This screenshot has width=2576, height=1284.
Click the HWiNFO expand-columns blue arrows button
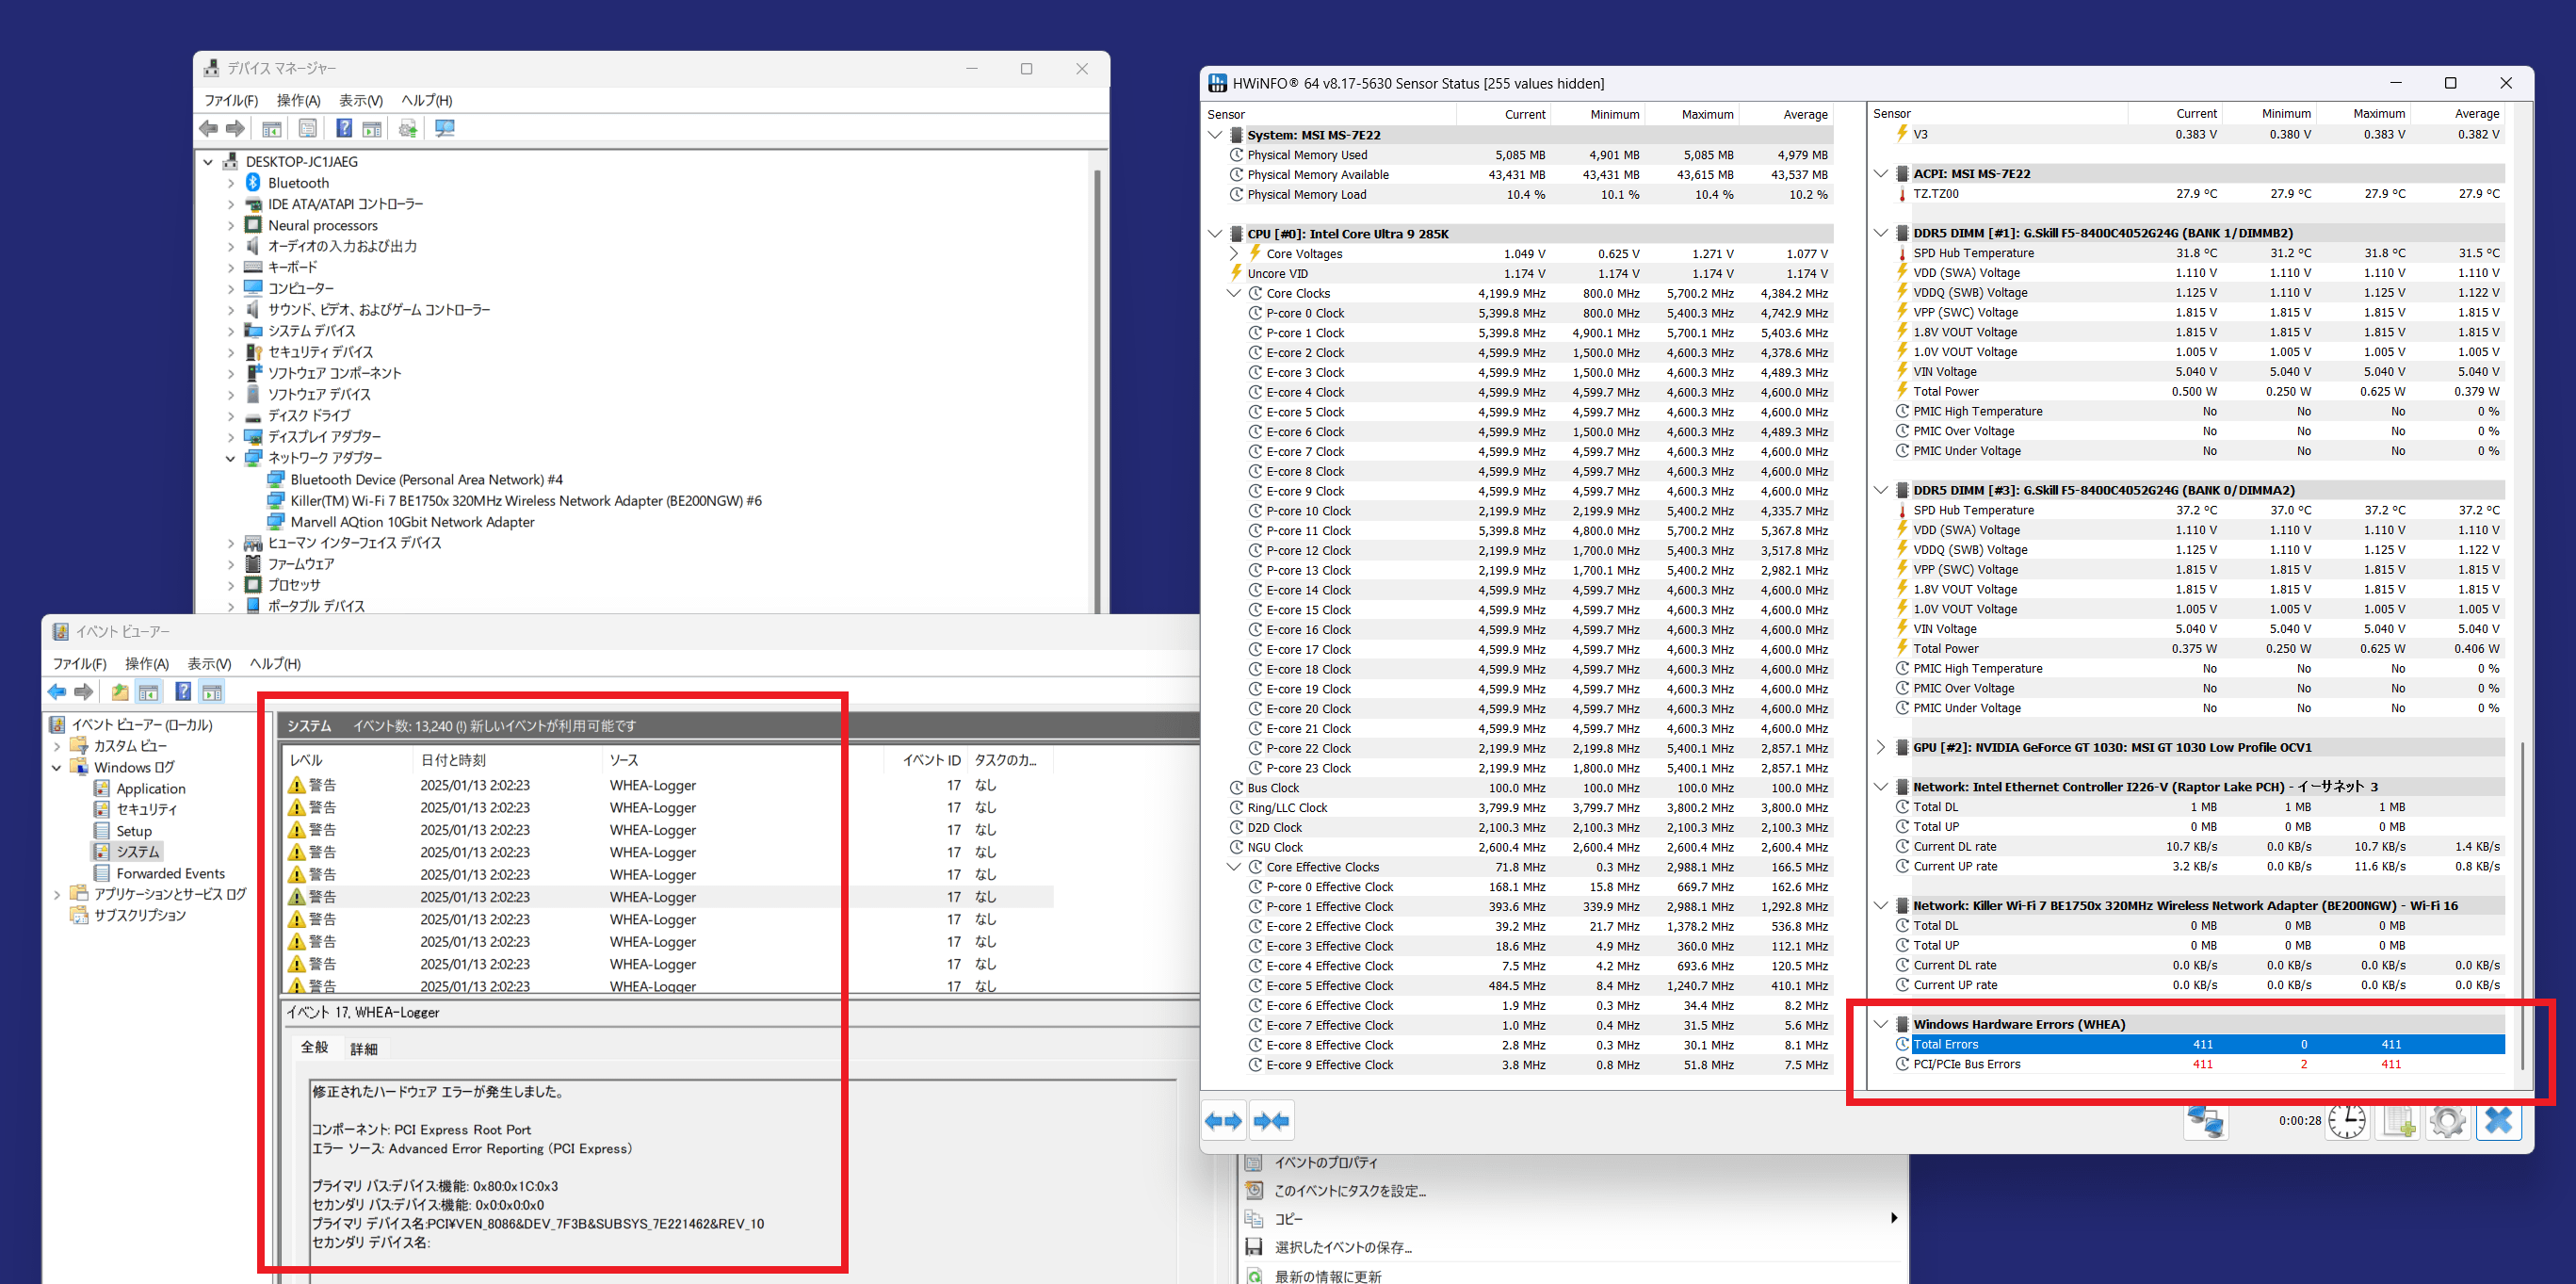tap(1224, 1120)
